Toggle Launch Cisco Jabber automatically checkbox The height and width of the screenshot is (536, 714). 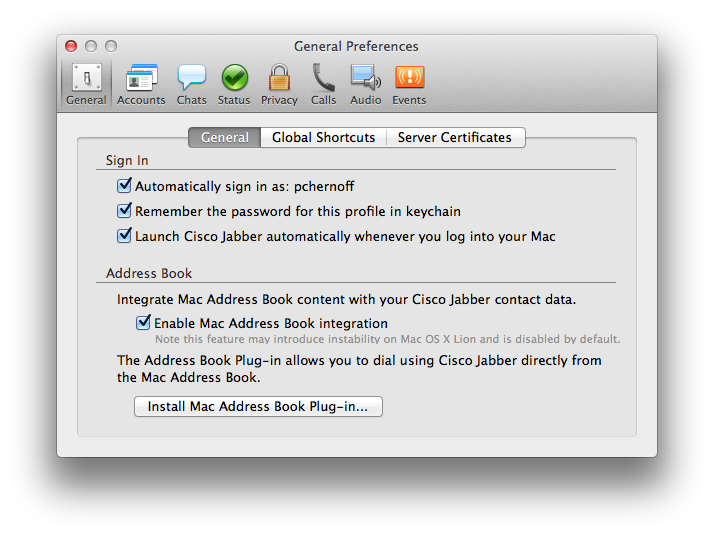(x=124, y=235)
